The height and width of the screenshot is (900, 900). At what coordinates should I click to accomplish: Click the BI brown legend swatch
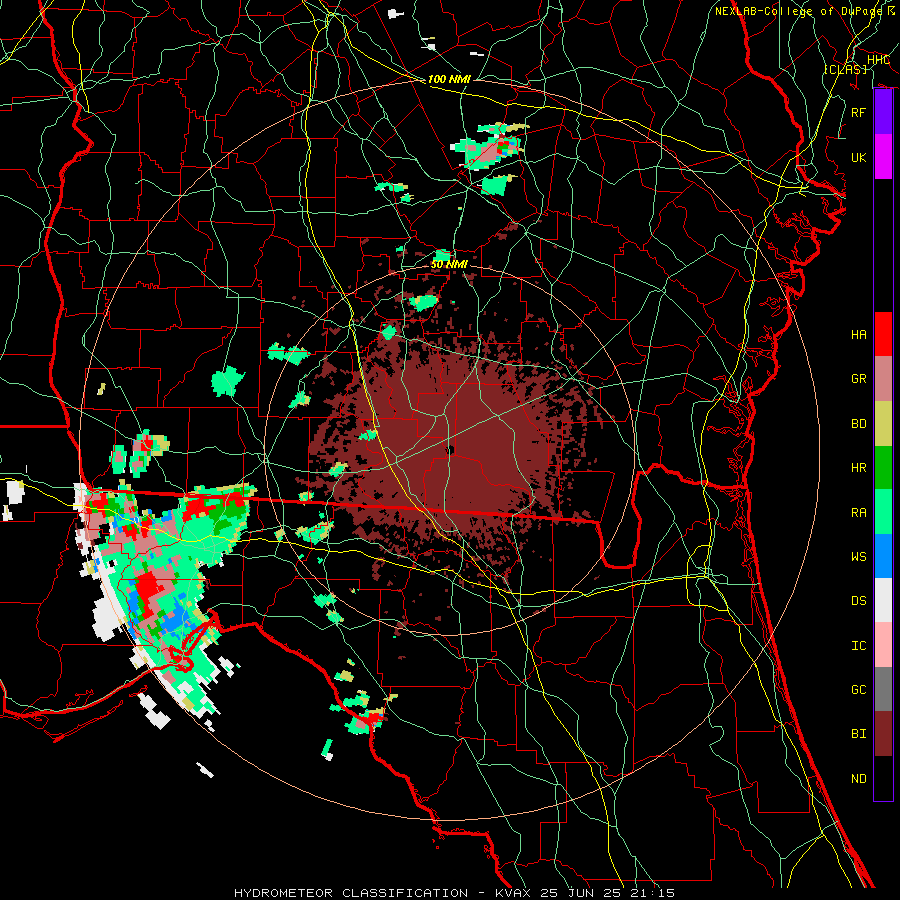click(883, 734)
